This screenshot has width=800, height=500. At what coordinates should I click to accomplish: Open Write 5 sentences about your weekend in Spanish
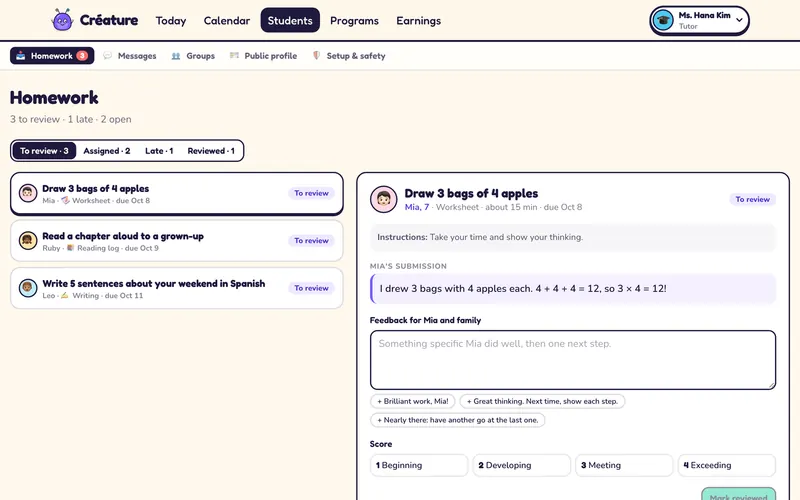click(x=177, y=288)
